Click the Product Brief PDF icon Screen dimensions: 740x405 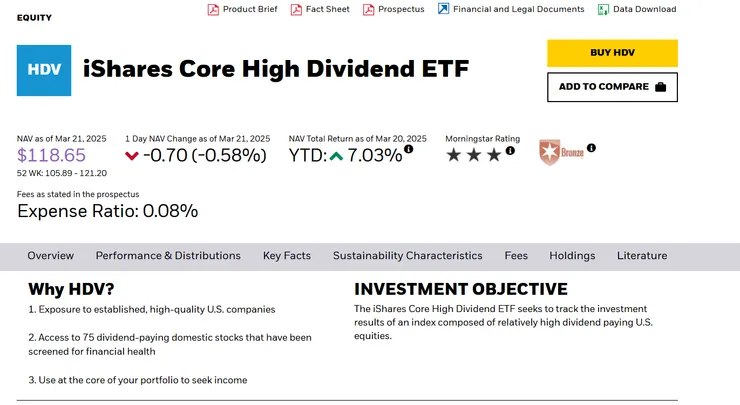(213, 10)
